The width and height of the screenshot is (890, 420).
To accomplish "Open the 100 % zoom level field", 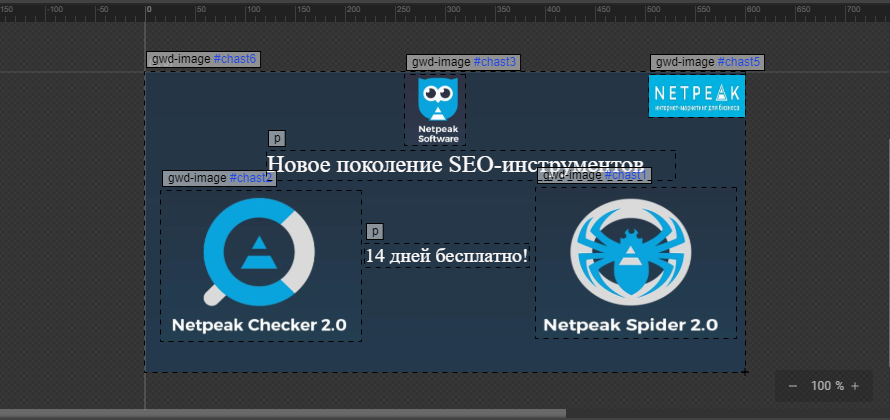I will pyautogui.click(x=827, y=386).
